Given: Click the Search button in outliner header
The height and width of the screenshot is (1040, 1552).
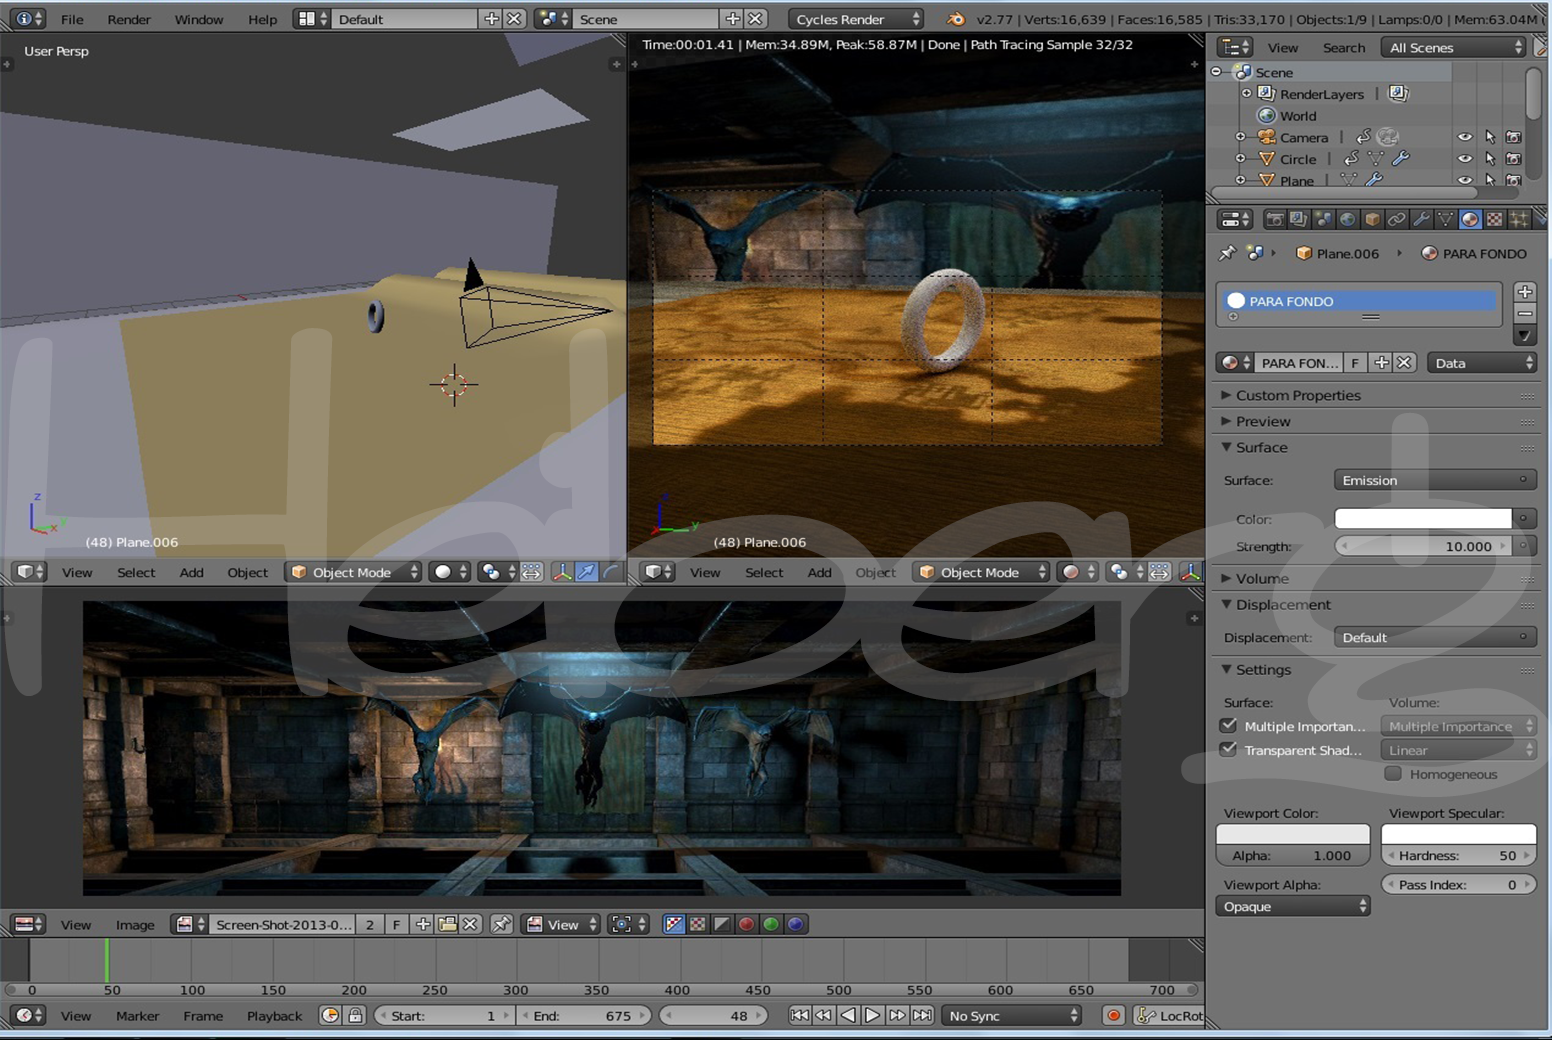Looking at the screenshot, I should 1343,47.
